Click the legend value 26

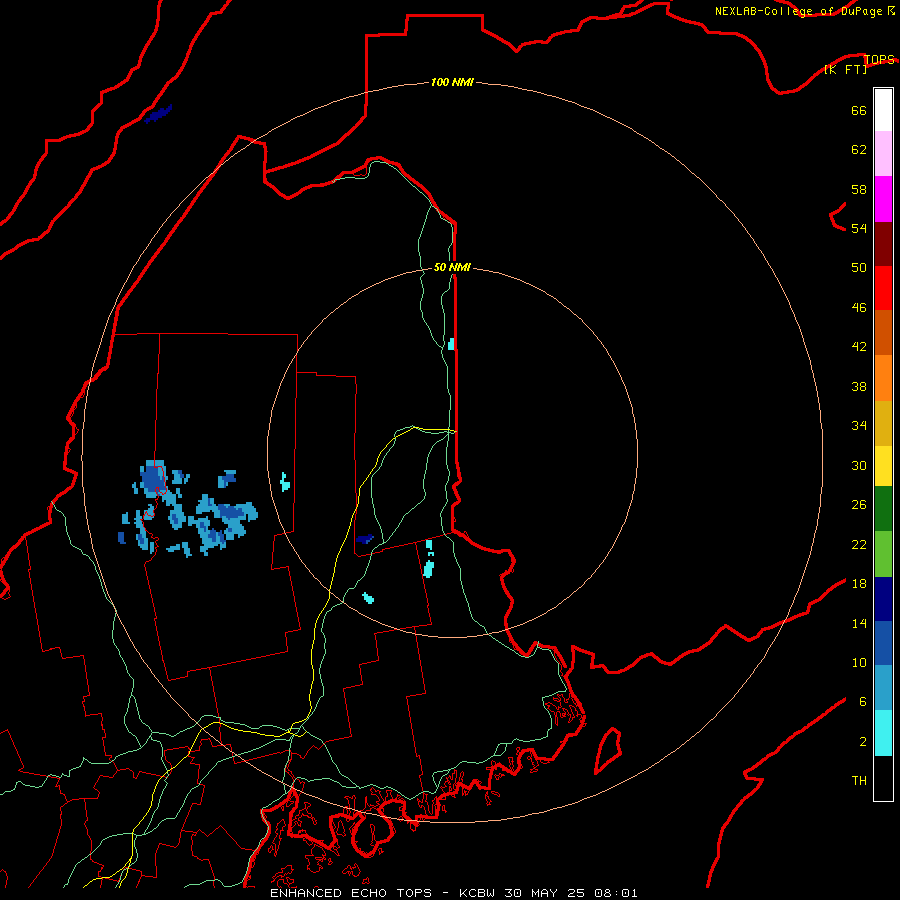859,505
